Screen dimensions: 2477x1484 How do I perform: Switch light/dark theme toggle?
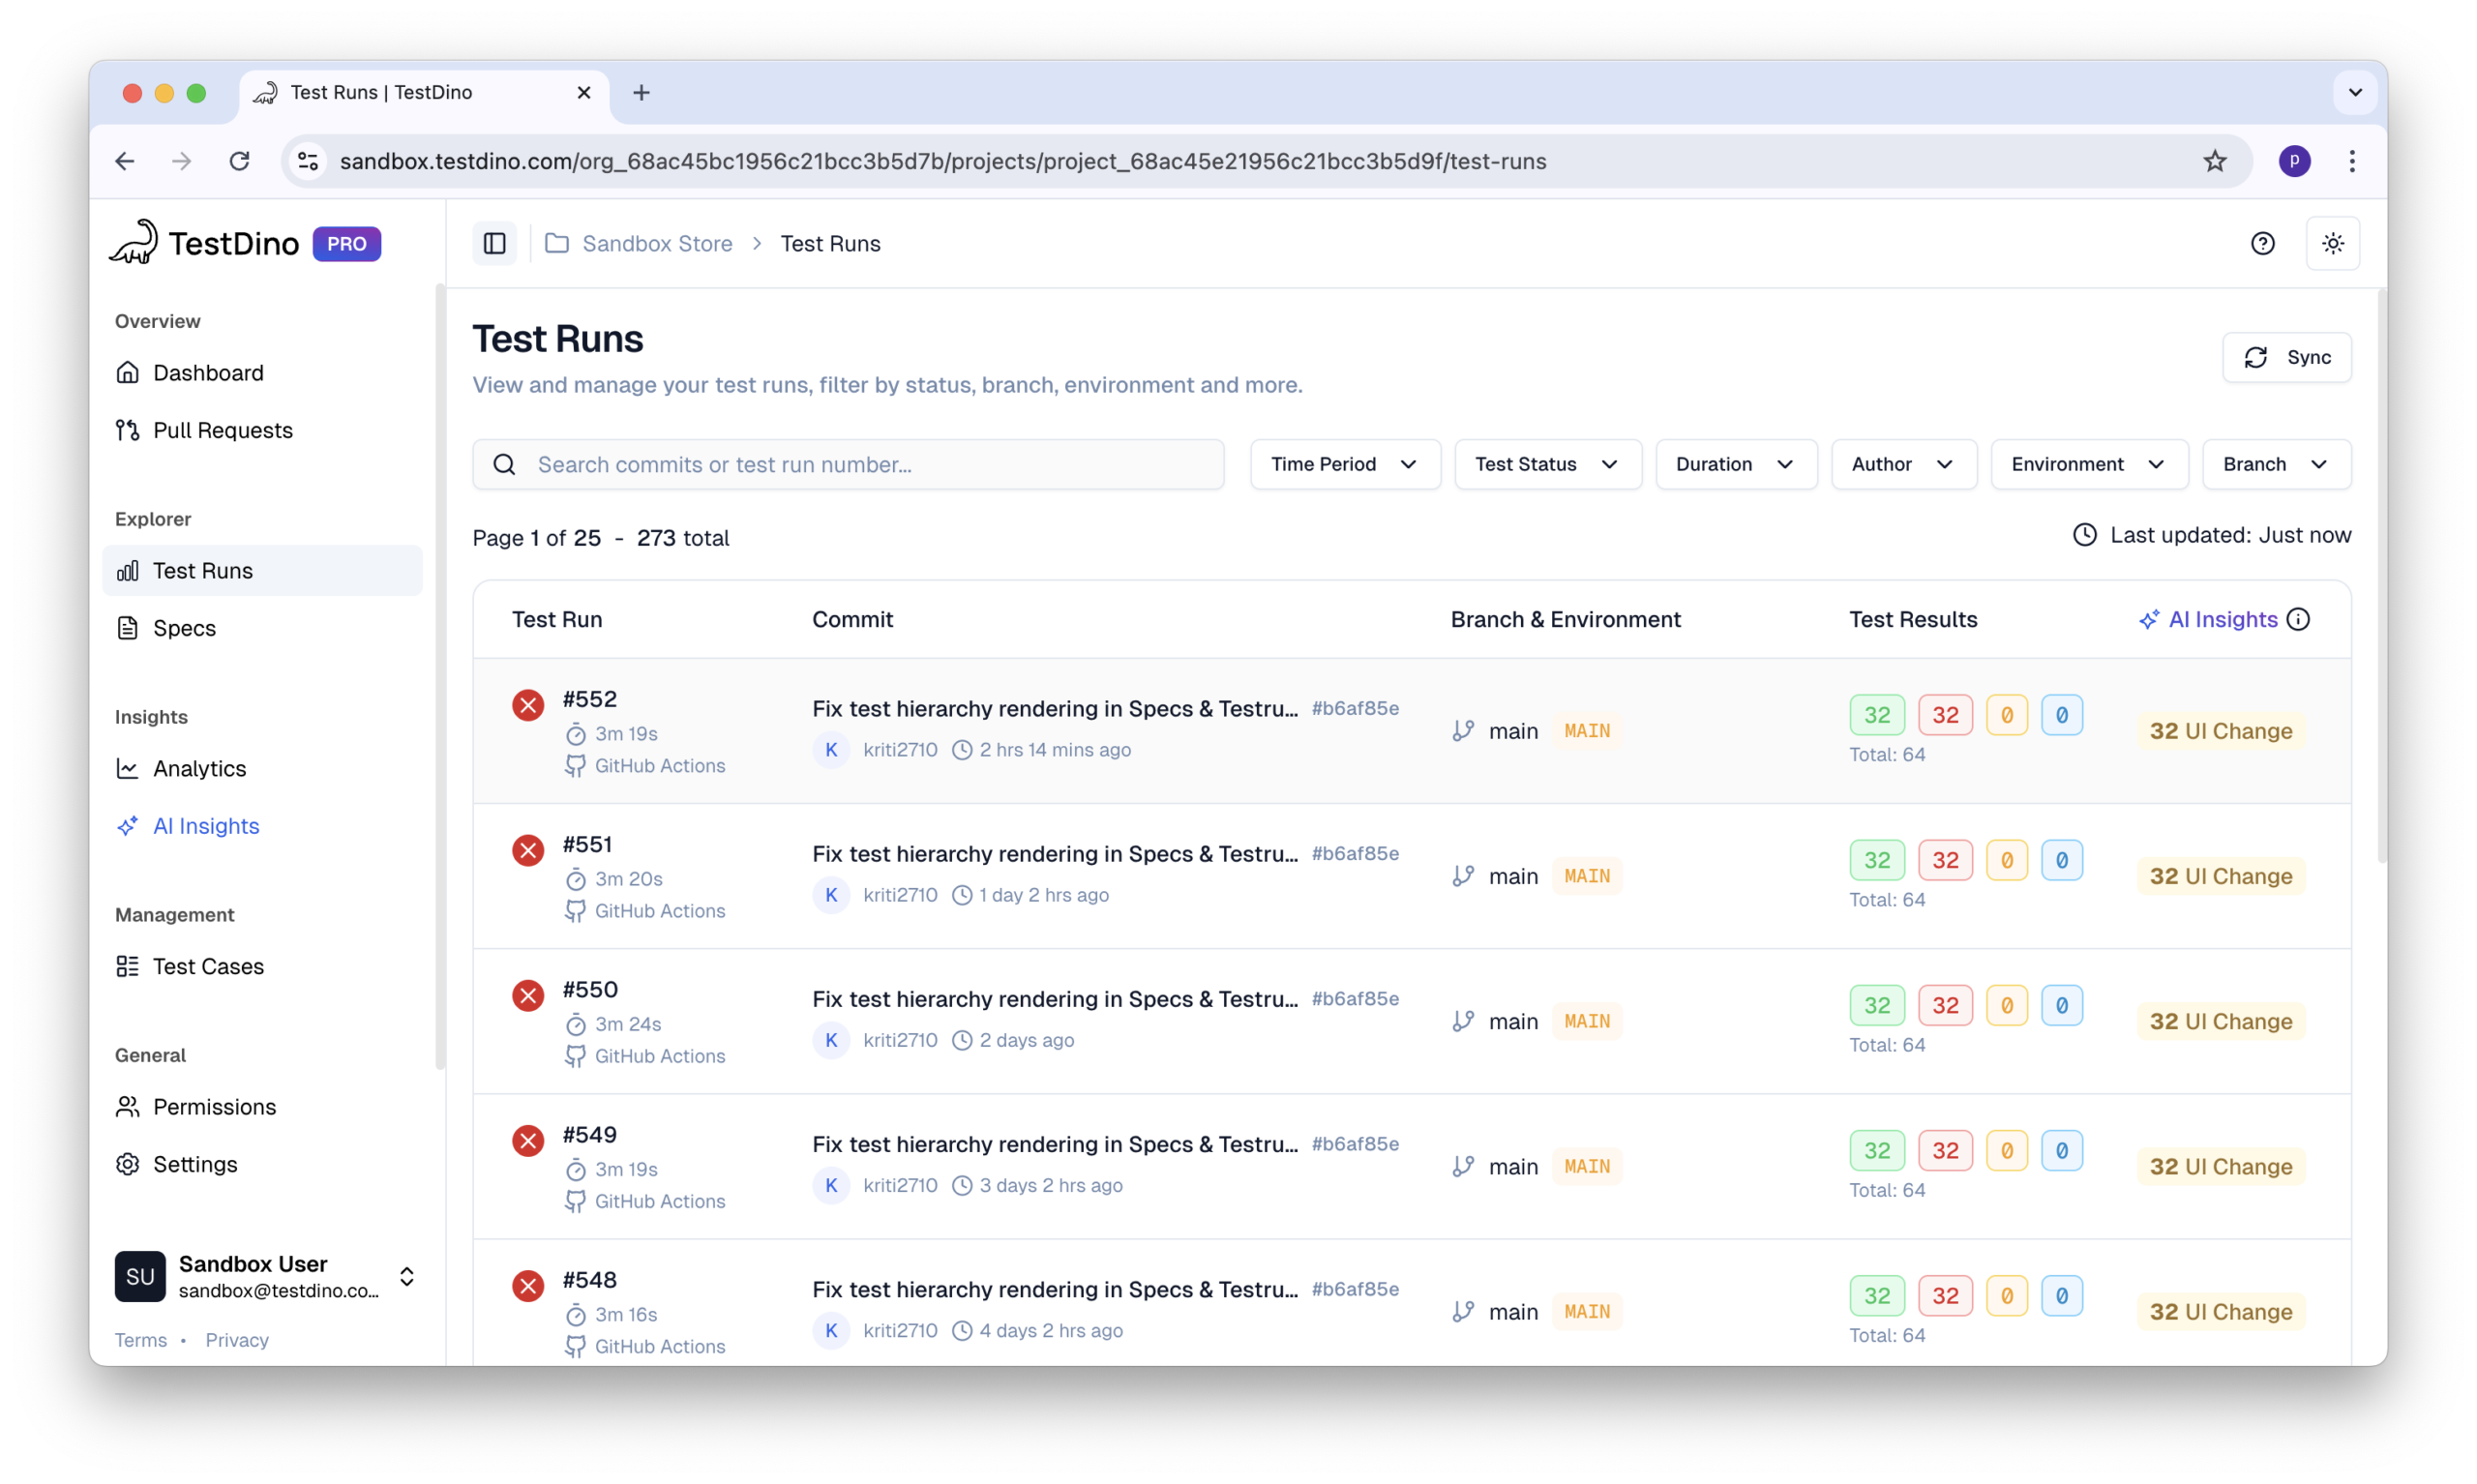point(2332,243)
